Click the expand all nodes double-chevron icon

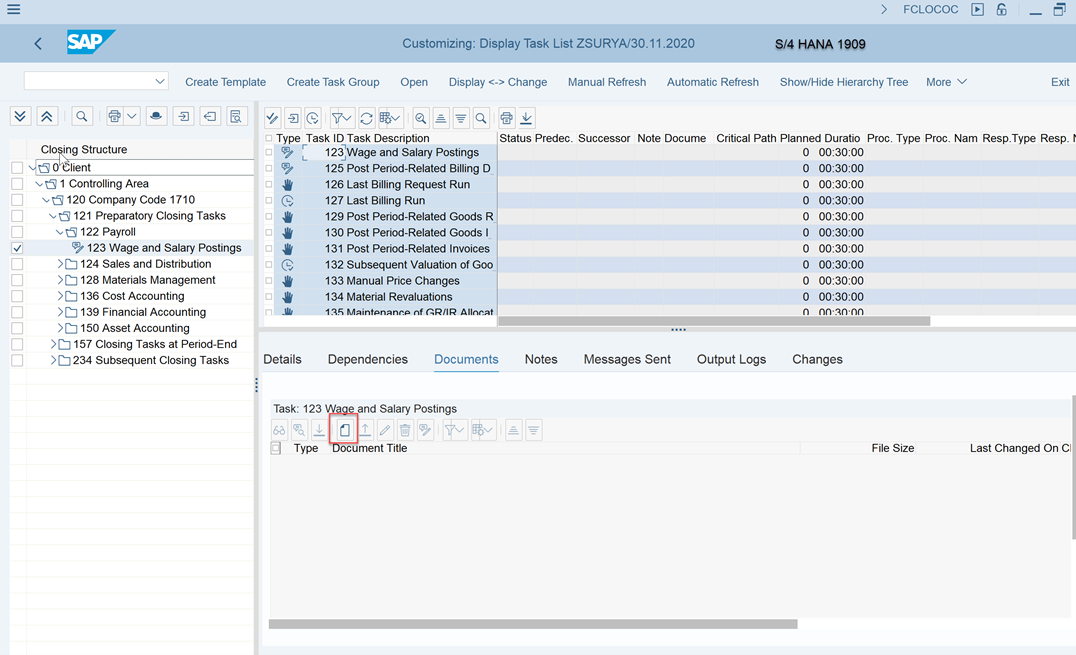[x=20, y=117]
